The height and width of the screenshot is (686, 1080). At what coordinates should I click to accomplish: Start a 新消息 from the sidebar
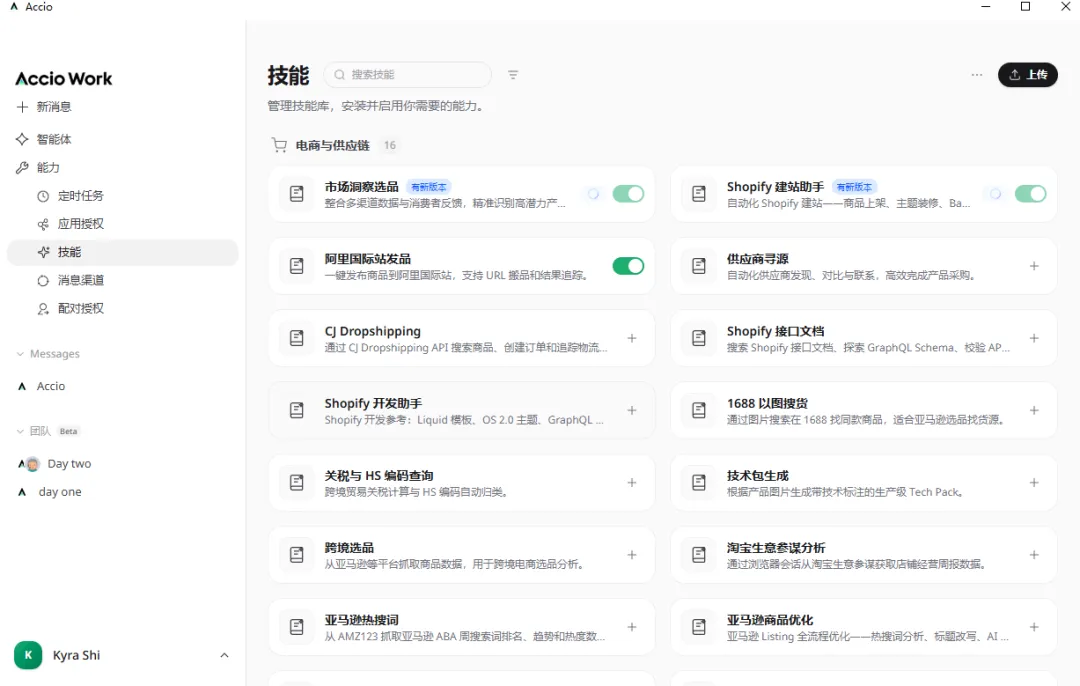click(53, 107)
